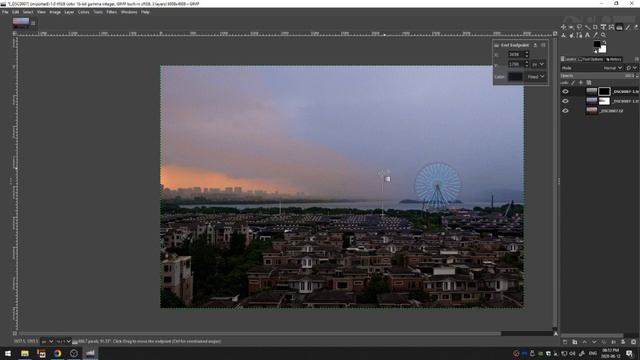
Task: Select the Text tool
Action: pyautogui.click(x=587, y=36)
